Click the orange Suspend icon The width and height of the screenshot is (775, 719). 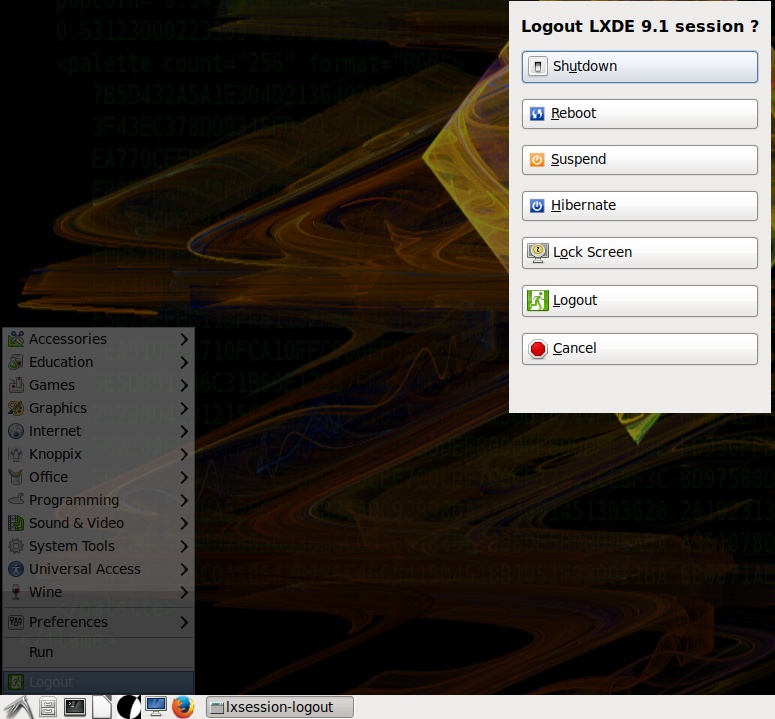[537, 160]
